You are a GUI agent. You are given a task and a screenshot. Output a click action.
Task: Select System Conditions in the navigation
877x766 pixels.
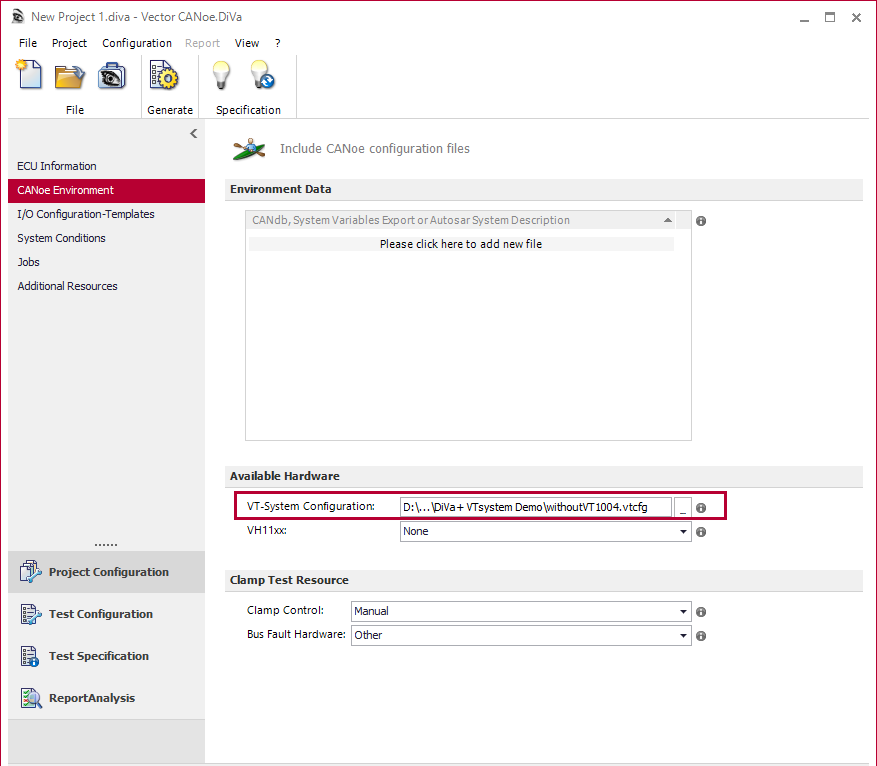tap(106, 238)
